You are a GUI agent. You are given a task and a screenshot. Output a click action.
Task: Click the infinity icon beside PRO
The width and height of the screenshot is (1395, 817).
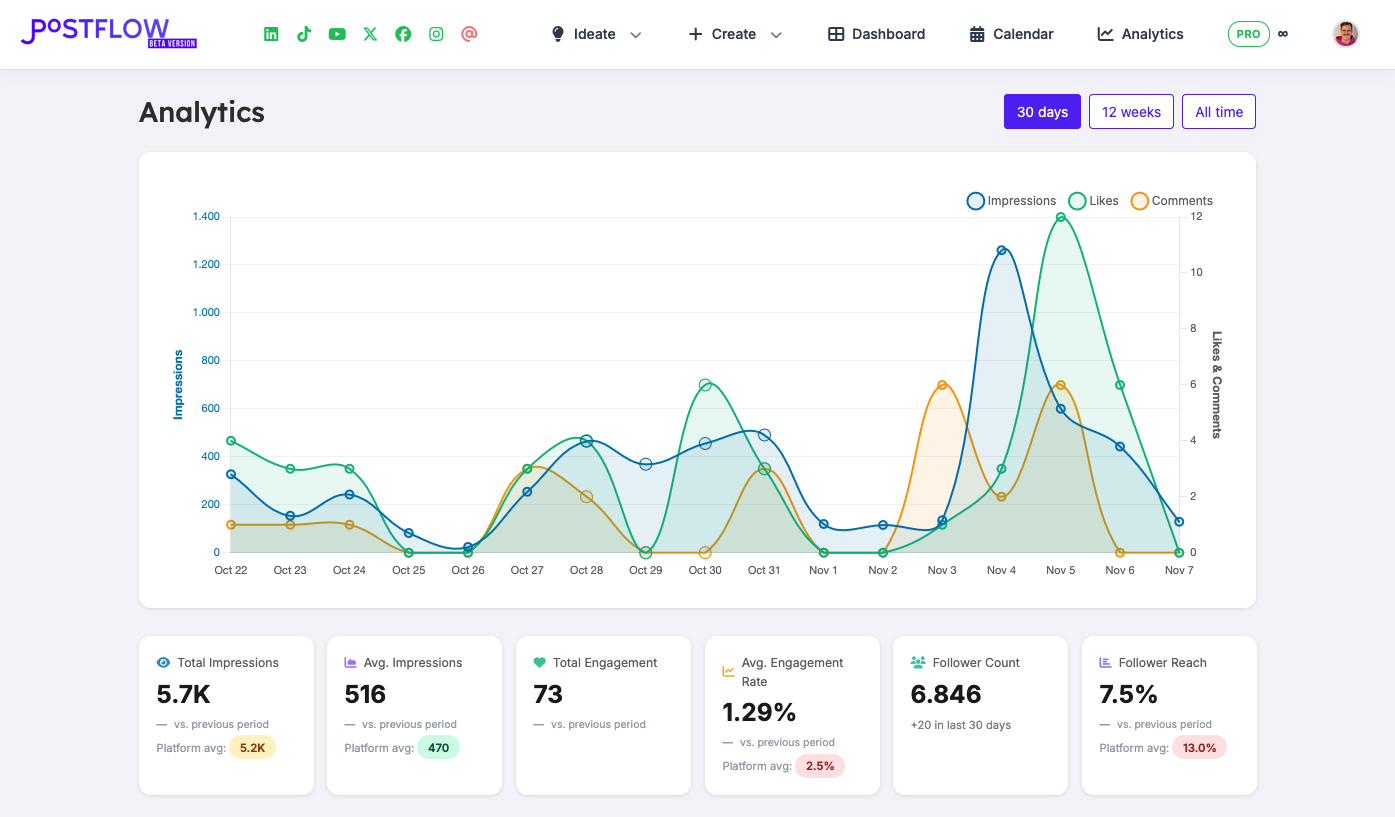[x=1283, y=33]
